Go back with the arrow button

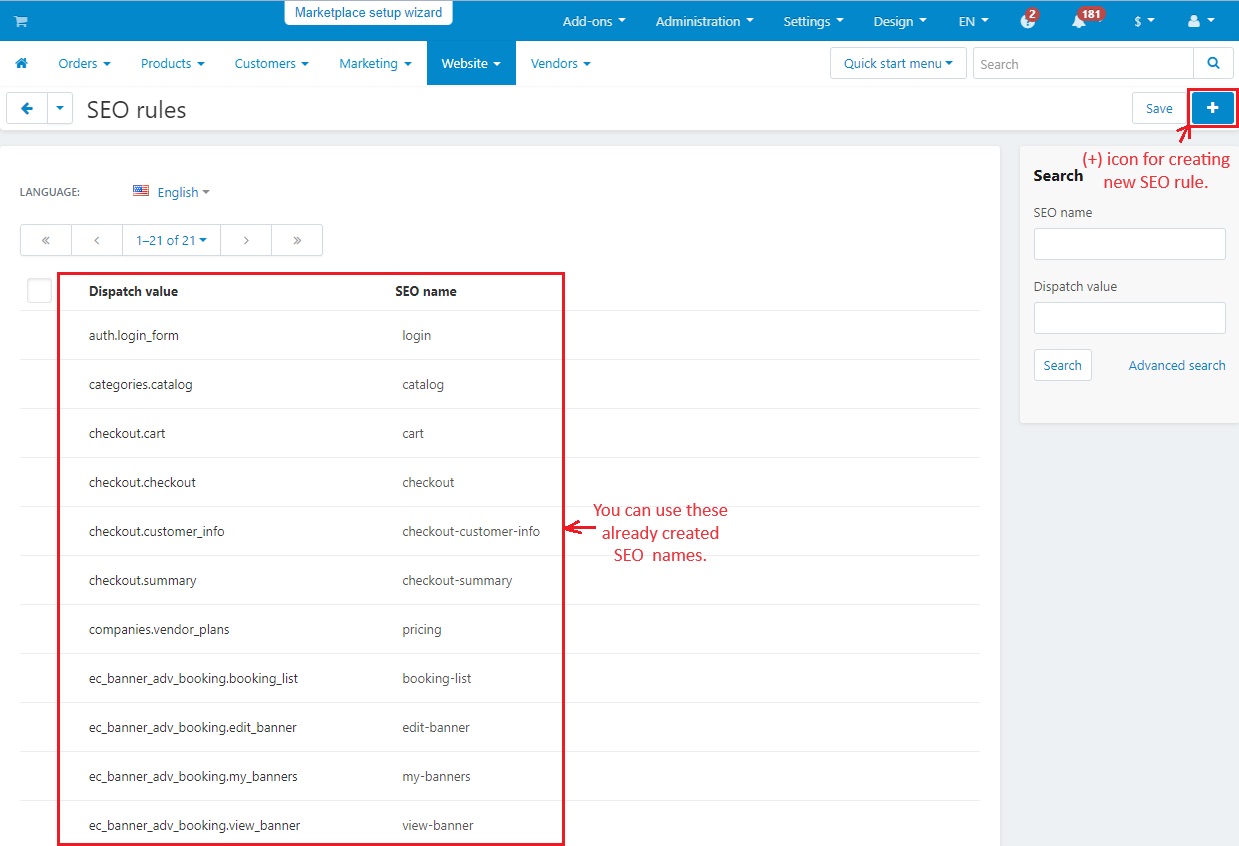(x=27, y=108)
